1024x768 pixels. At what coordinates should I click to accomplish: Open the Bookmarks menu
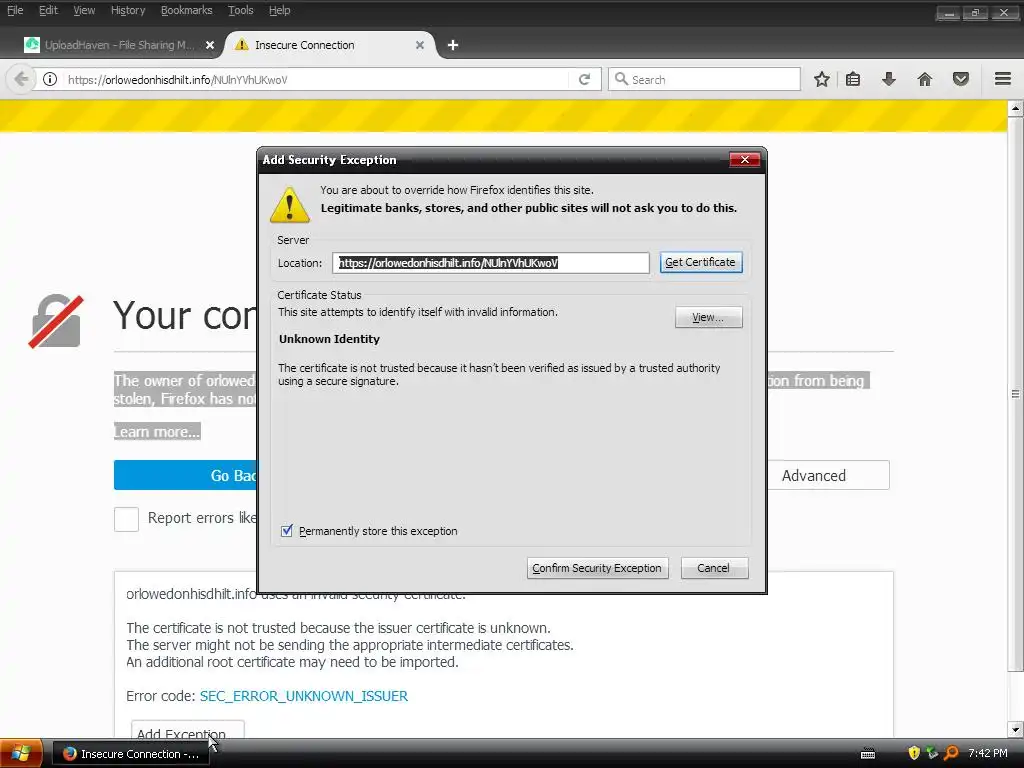[x=186, y=10]
